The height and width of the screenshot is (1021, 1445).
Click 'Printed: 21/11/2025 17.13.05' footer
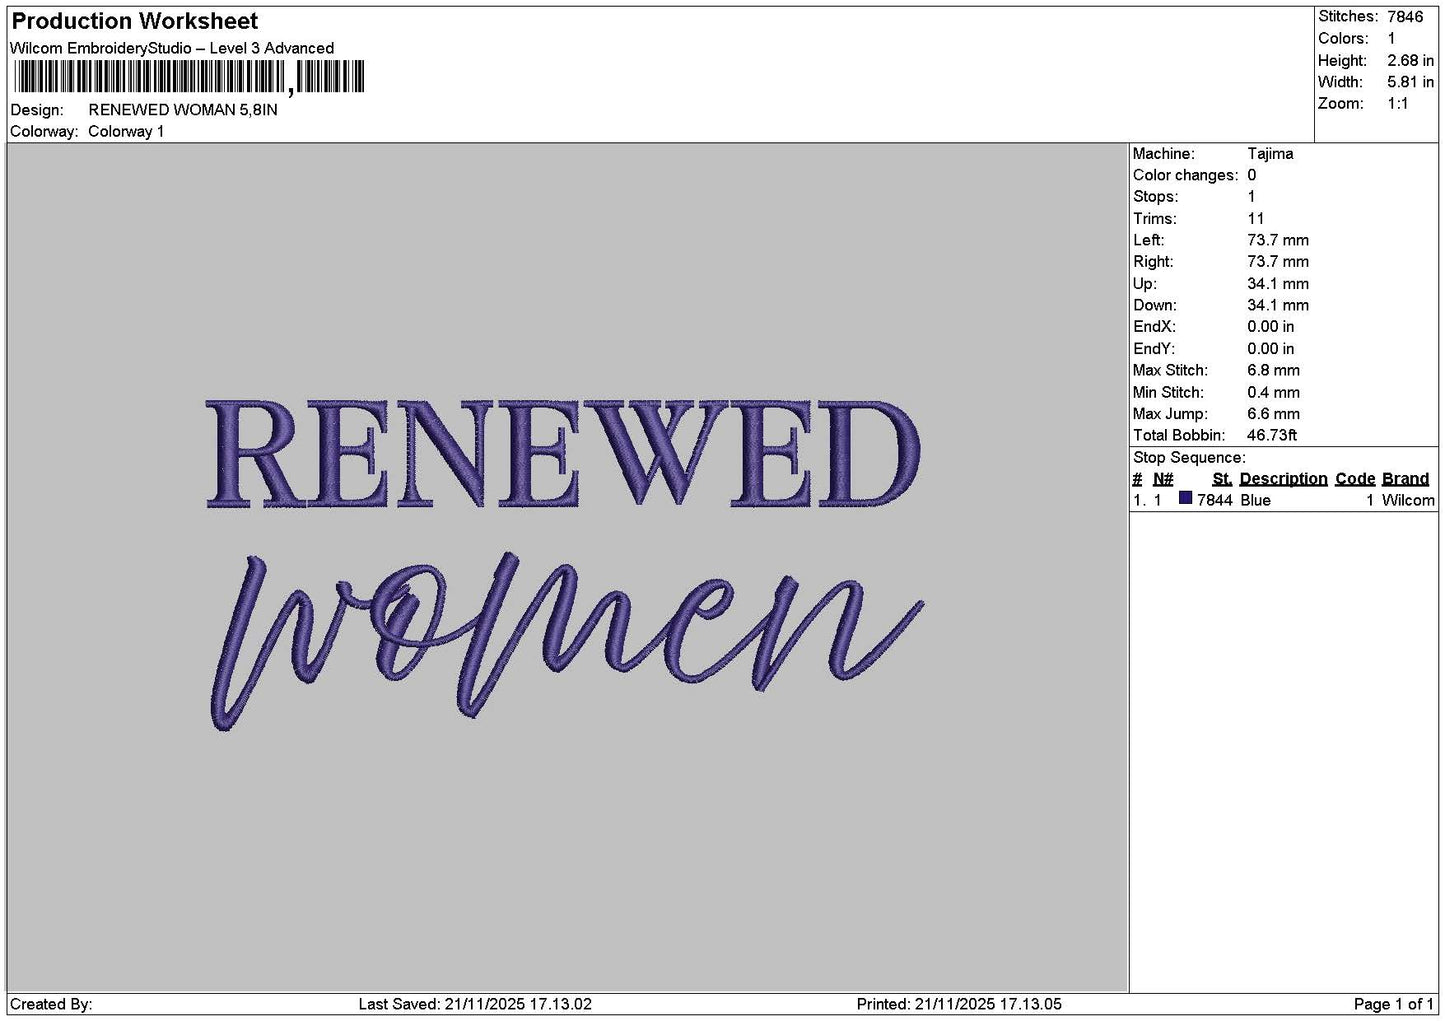click(x=959, y=1005)
